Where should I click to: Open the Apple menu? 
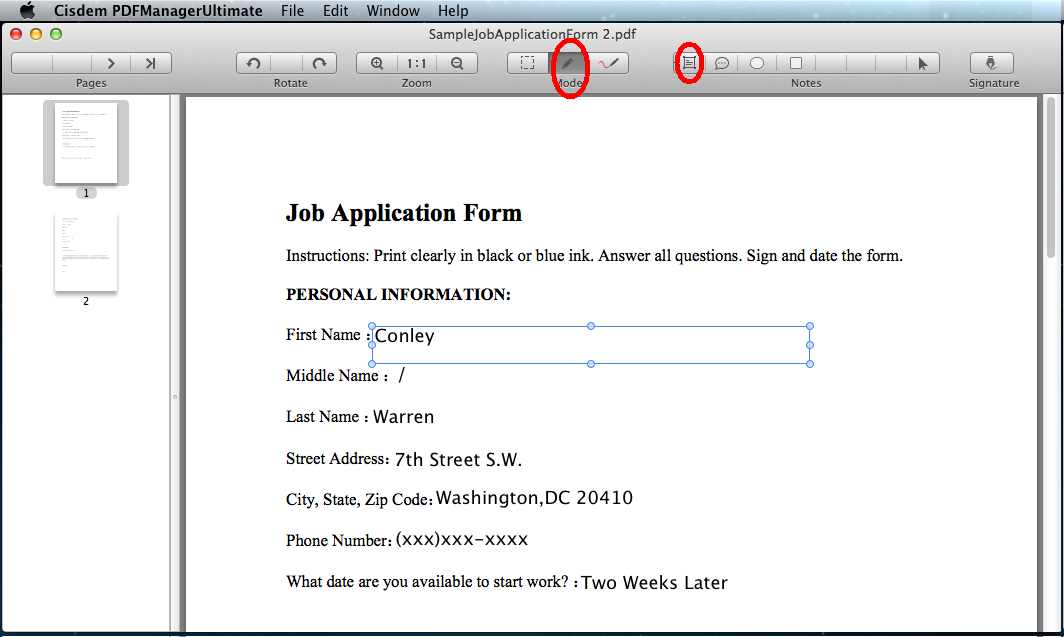[x=27, y=11]
